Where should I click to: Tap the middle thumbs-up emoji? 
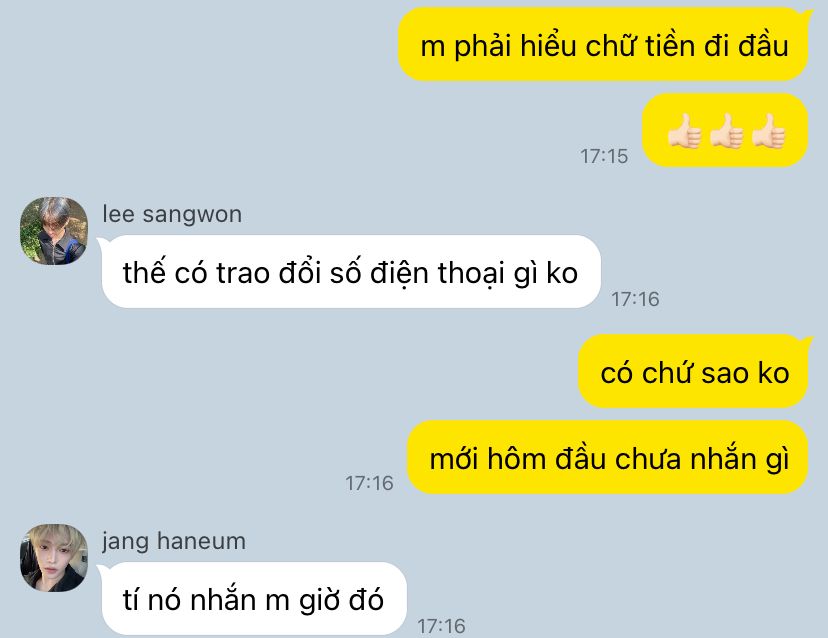coord(726,131)
